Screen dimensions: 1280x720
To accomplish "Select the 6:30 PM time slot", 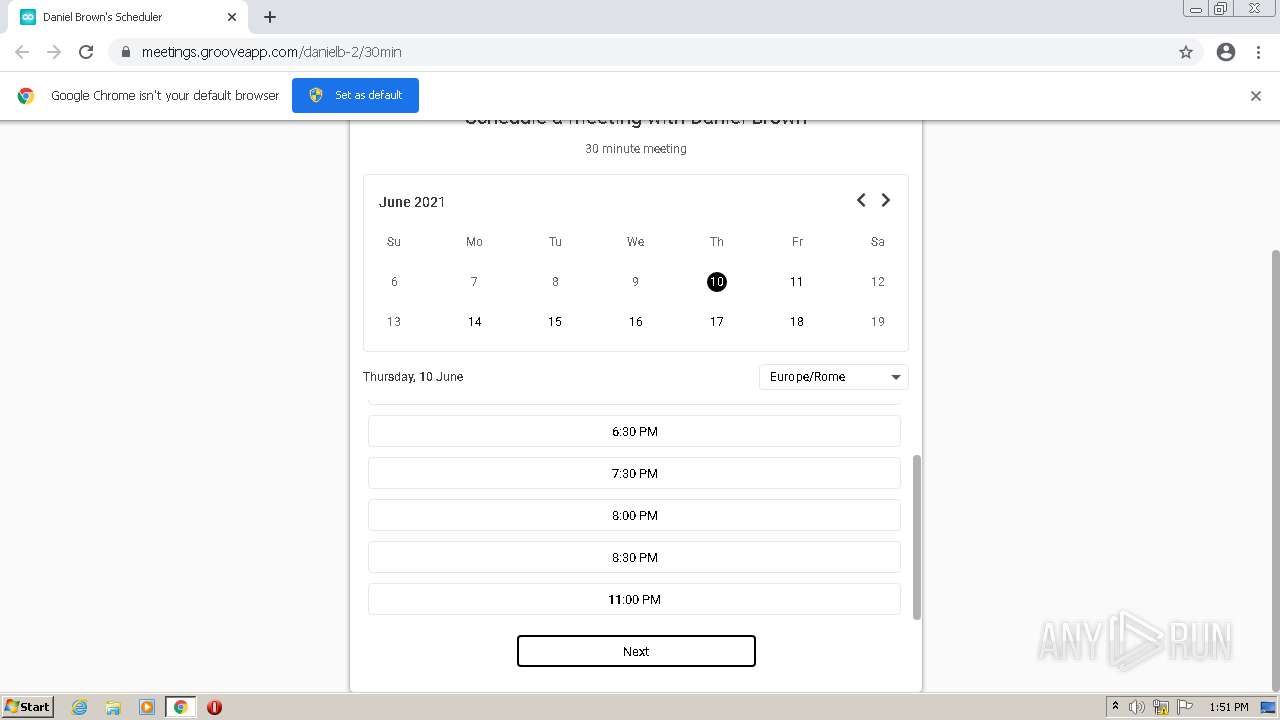I will click(x=634, y=432).
